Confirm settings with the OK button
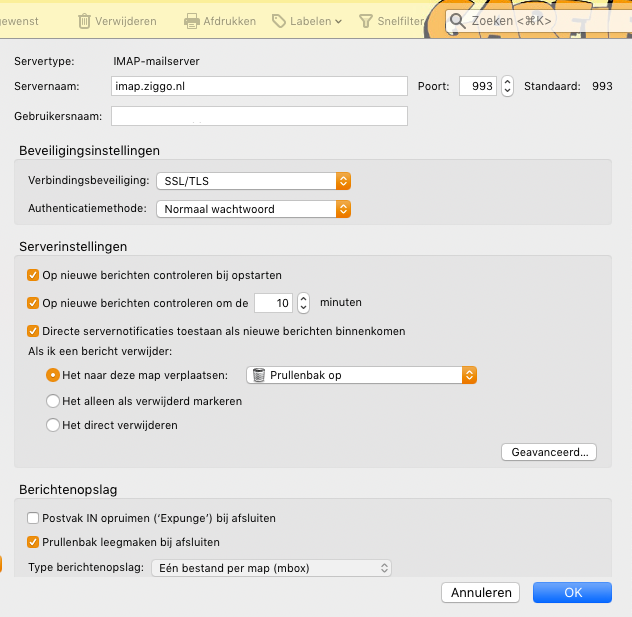 572,592
